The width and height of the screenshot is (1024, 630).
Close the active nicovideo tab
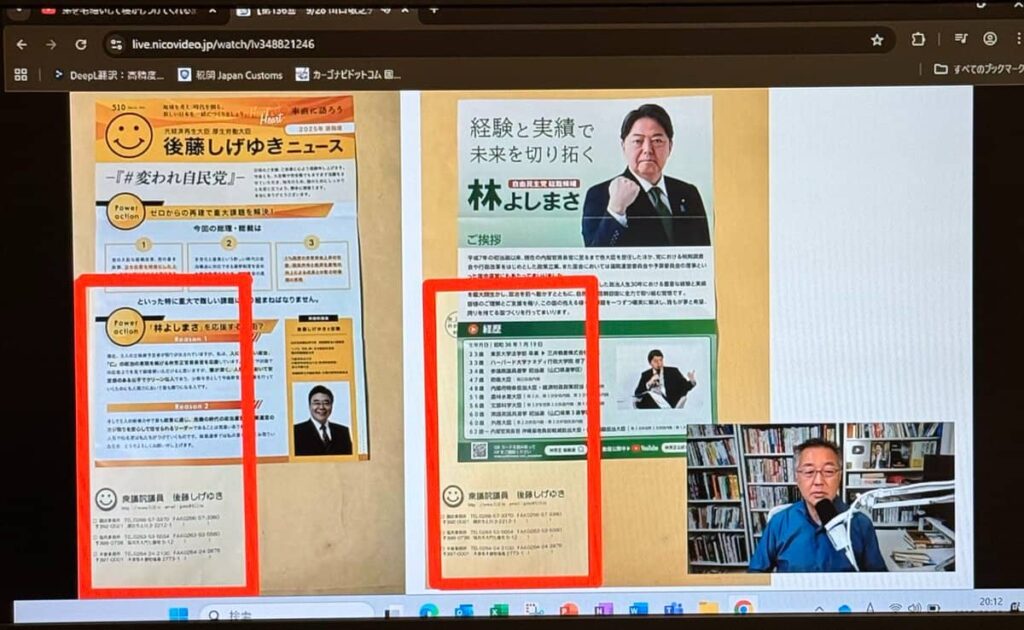point(405,10)
